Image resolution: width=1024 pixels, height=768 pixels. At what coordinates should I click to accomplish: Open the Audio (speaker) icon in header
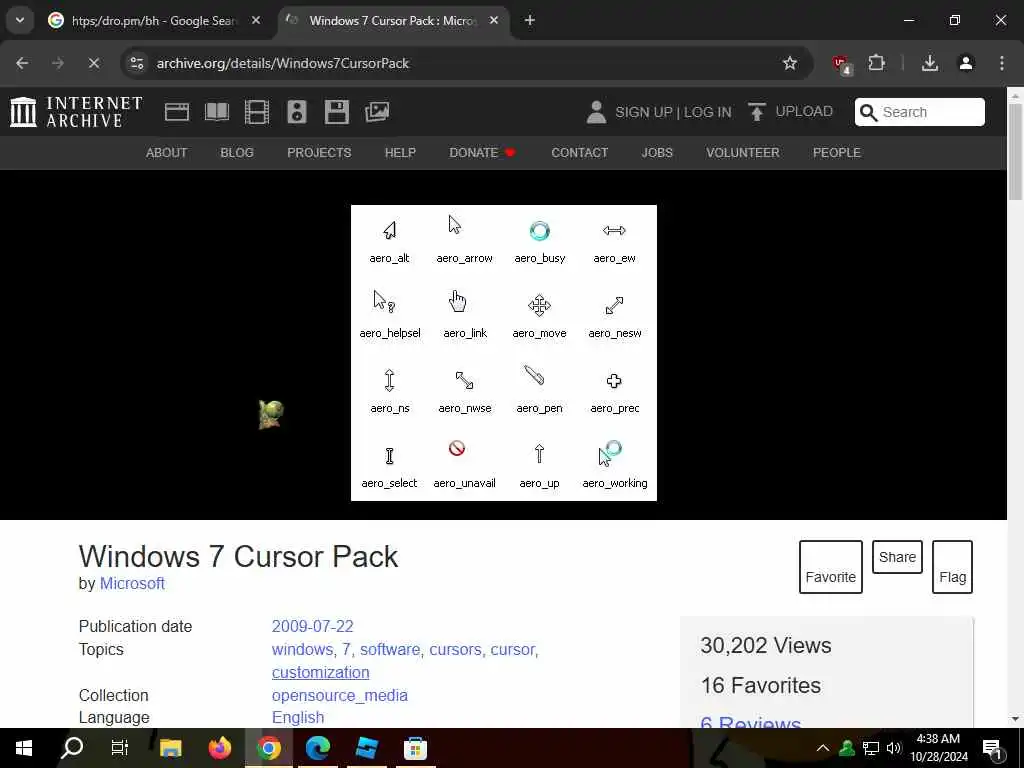296,112
